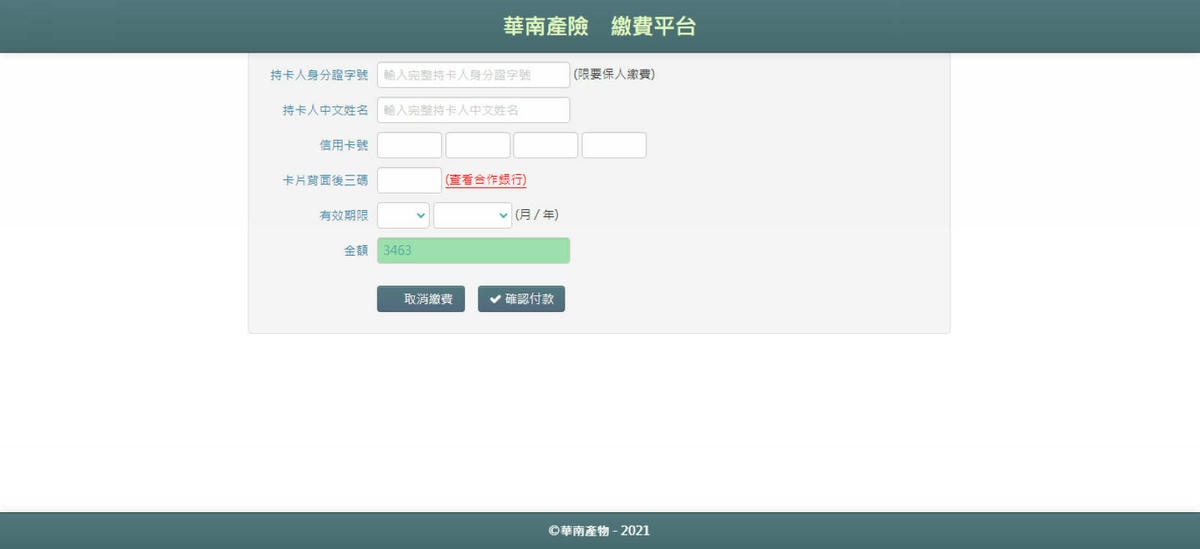Image resolution: width=1200 pixels, height=549 pixels.
Task: Click the first 信用卡號 segment box
Action: 409,145
